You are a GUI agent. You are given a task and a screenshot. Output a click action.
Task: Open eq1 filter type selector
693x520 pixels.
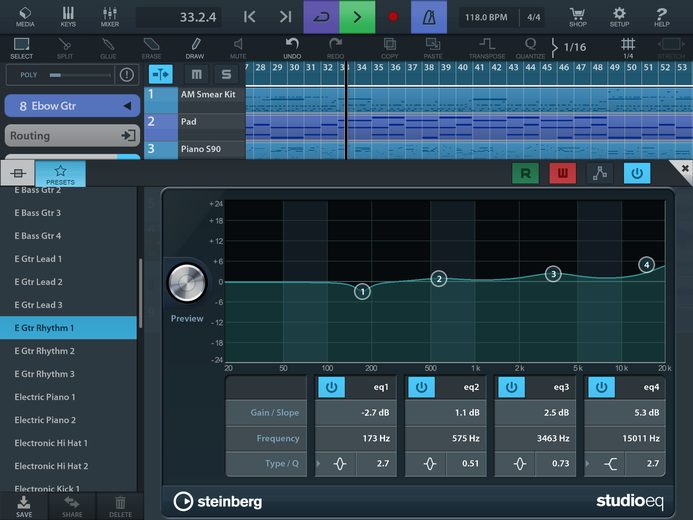(x=339, y=464)
